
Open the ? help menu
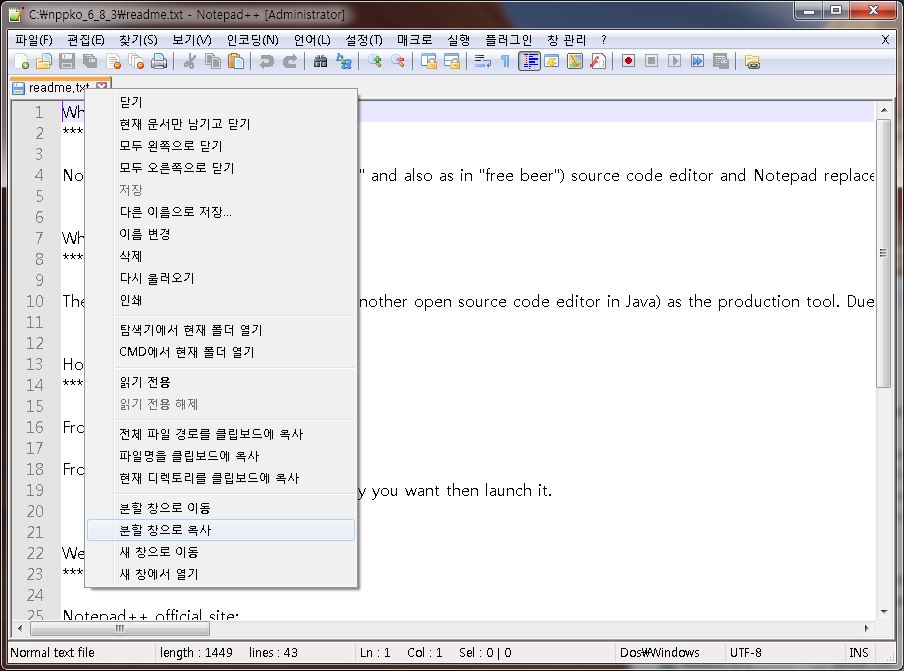(x=603, y=40)
